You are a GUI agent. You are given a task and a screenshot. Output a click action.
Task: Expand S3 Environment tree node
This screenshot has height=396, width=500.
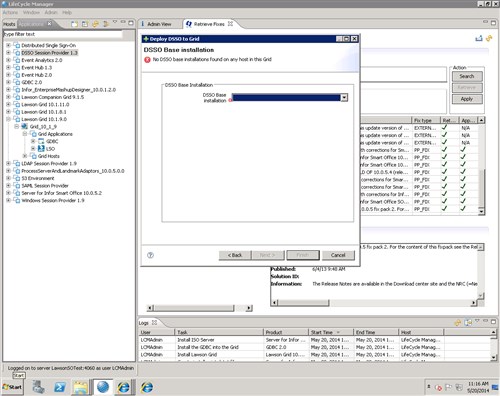tap(8, 178)
